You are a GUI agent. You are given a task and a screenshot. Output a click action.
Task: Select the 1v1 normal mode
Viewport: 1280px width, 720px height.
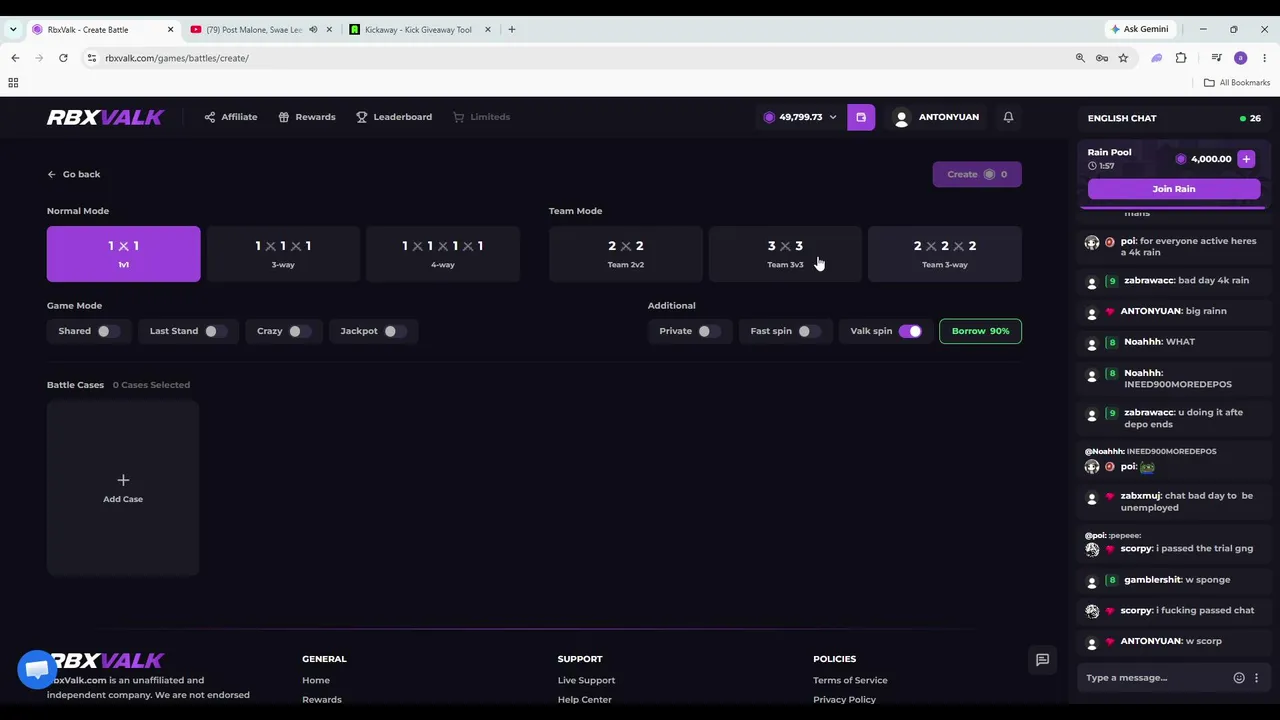tap(123, 254)
